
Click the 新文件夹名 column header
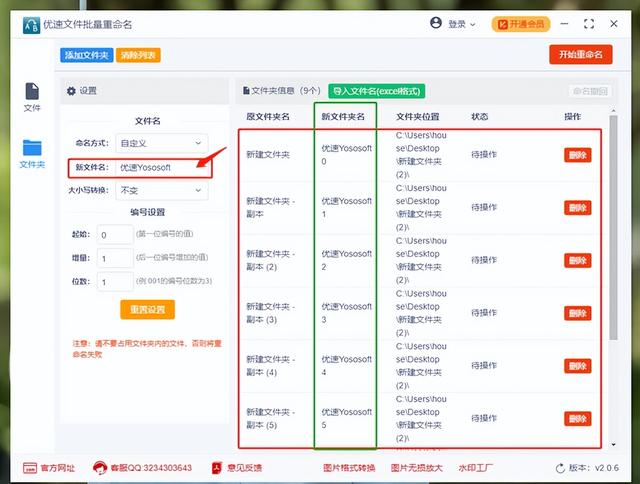[x=343, y=117]
